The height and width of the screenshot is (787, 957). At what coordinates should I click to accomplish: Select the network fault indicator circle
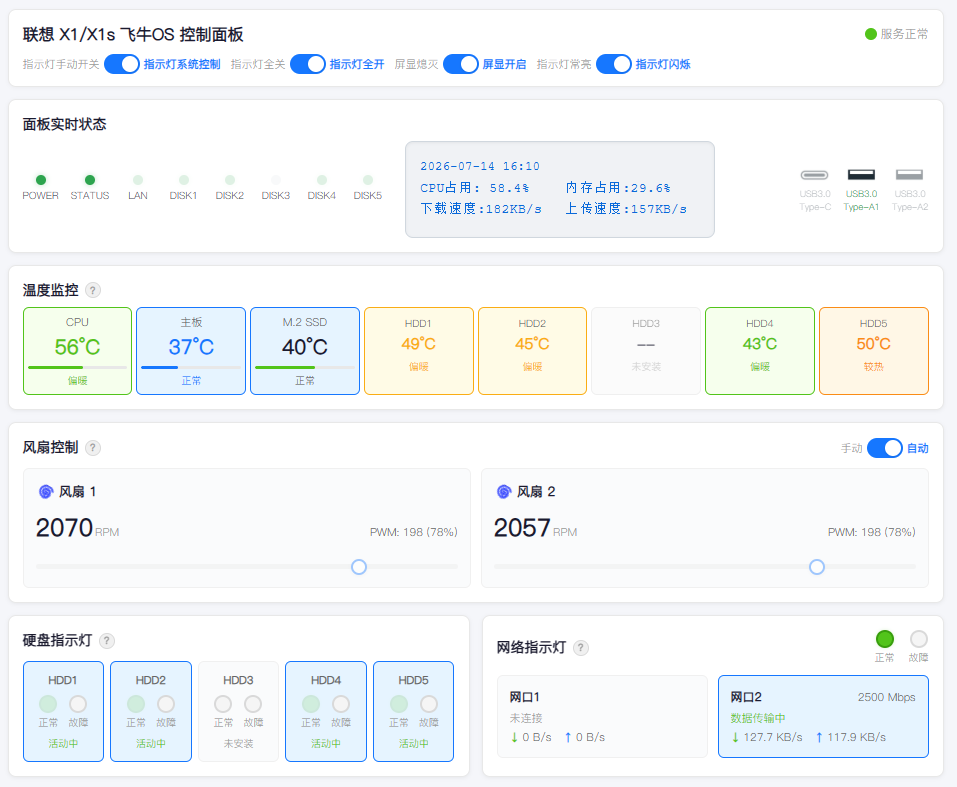919,639
